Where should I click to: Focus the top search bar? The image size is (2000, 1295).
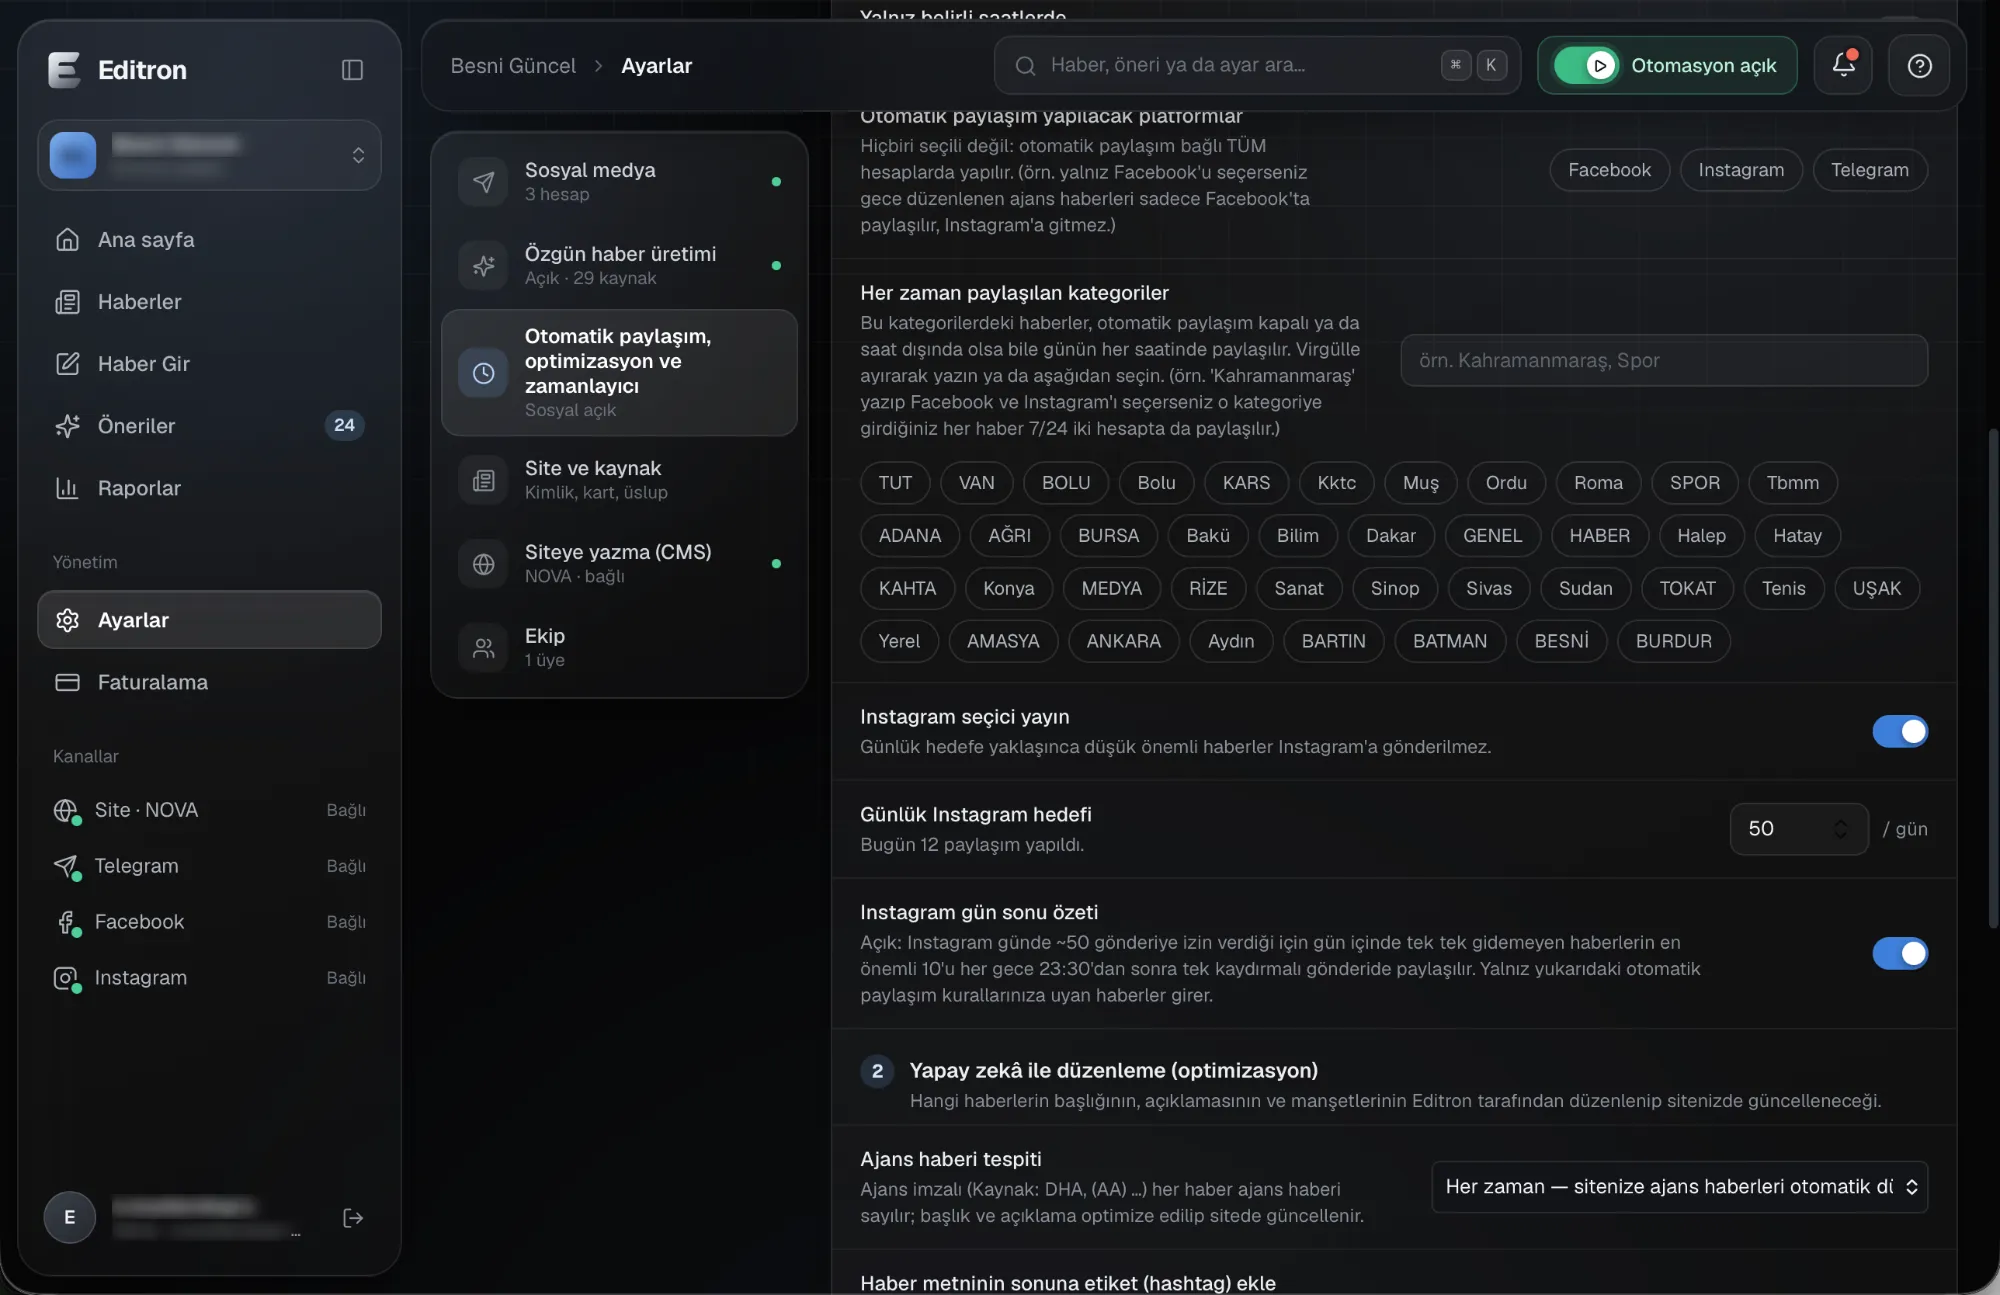1256,65
